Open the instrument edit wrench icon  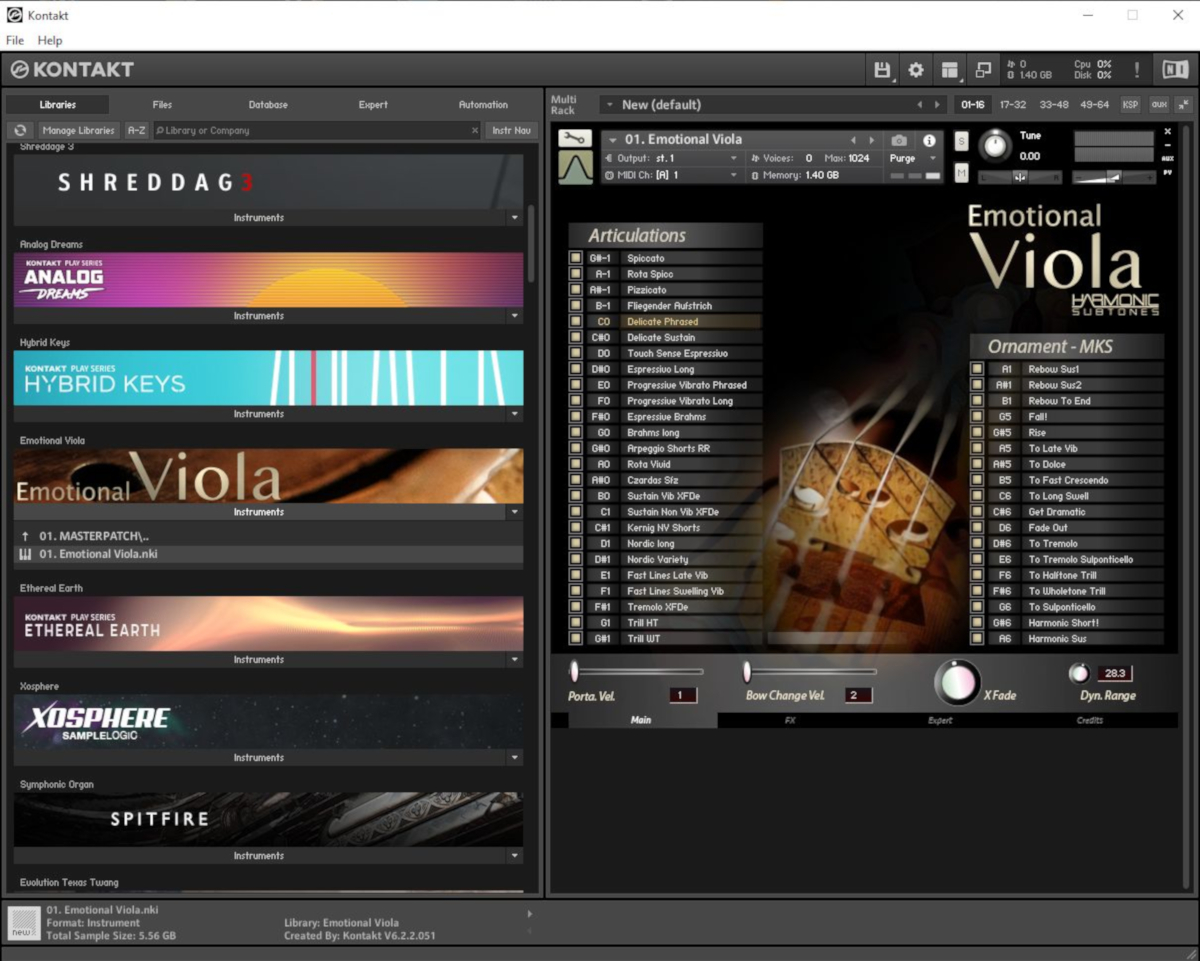tap(575, 139)
